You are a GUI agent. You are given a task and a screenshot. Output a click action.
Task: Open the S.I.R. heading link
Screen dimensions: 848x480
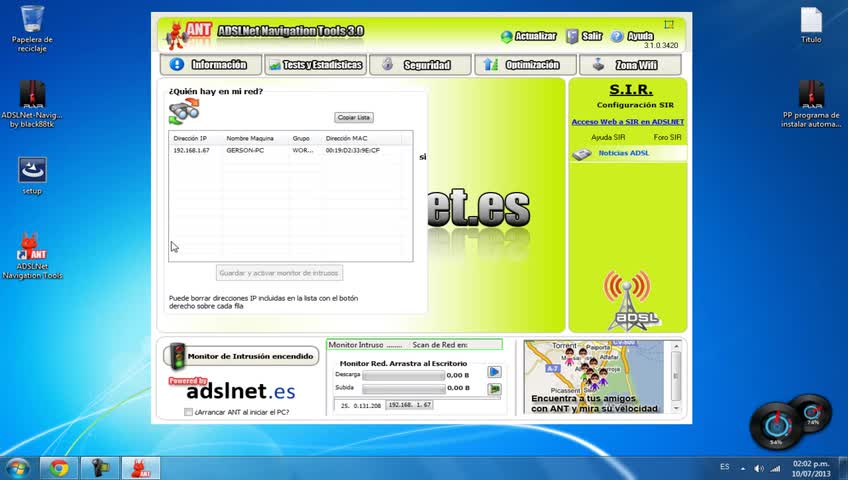(631, 90)
